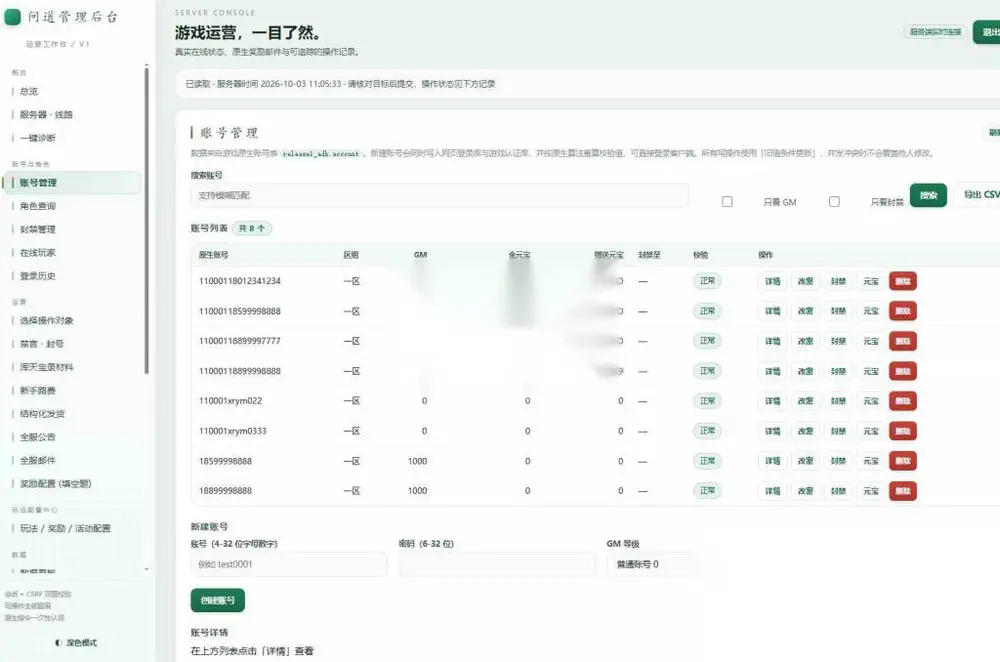Click 封禁 for account 11000118899998888

[838, 371]
